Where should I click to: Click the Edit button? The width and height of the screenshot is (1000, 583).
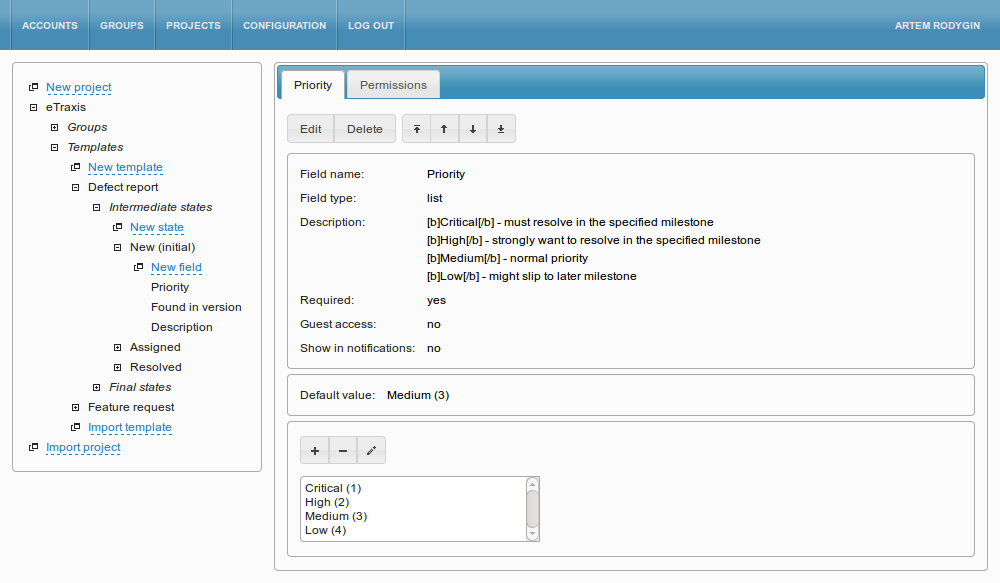(x=311, y=129)
